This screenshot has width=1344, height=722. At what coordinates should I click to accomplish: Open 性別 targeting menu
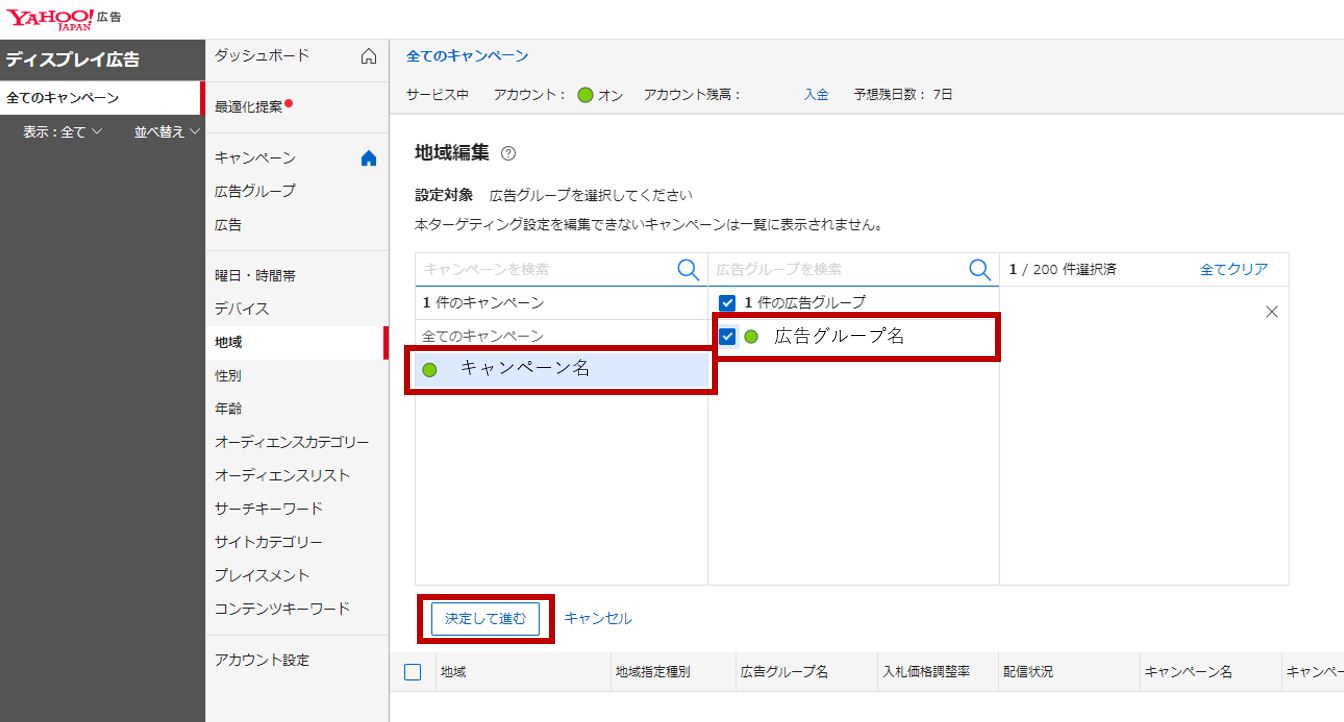pos(228,376)
